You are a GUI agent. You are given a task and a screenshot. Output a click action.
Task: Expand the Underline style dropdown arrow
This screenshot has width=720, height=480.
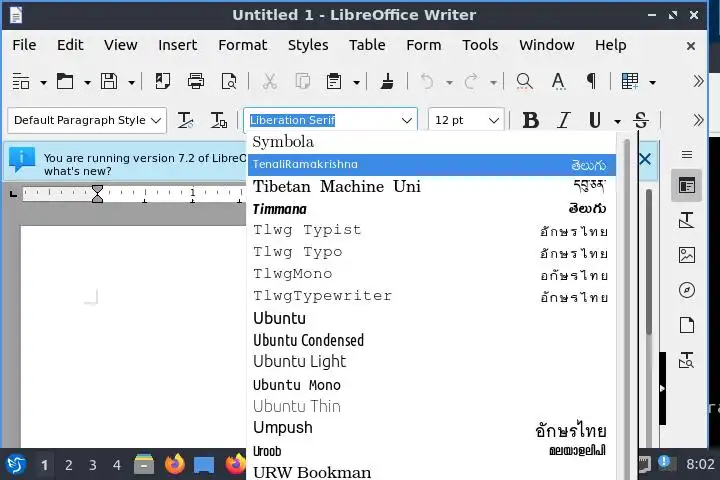point(618,121)
